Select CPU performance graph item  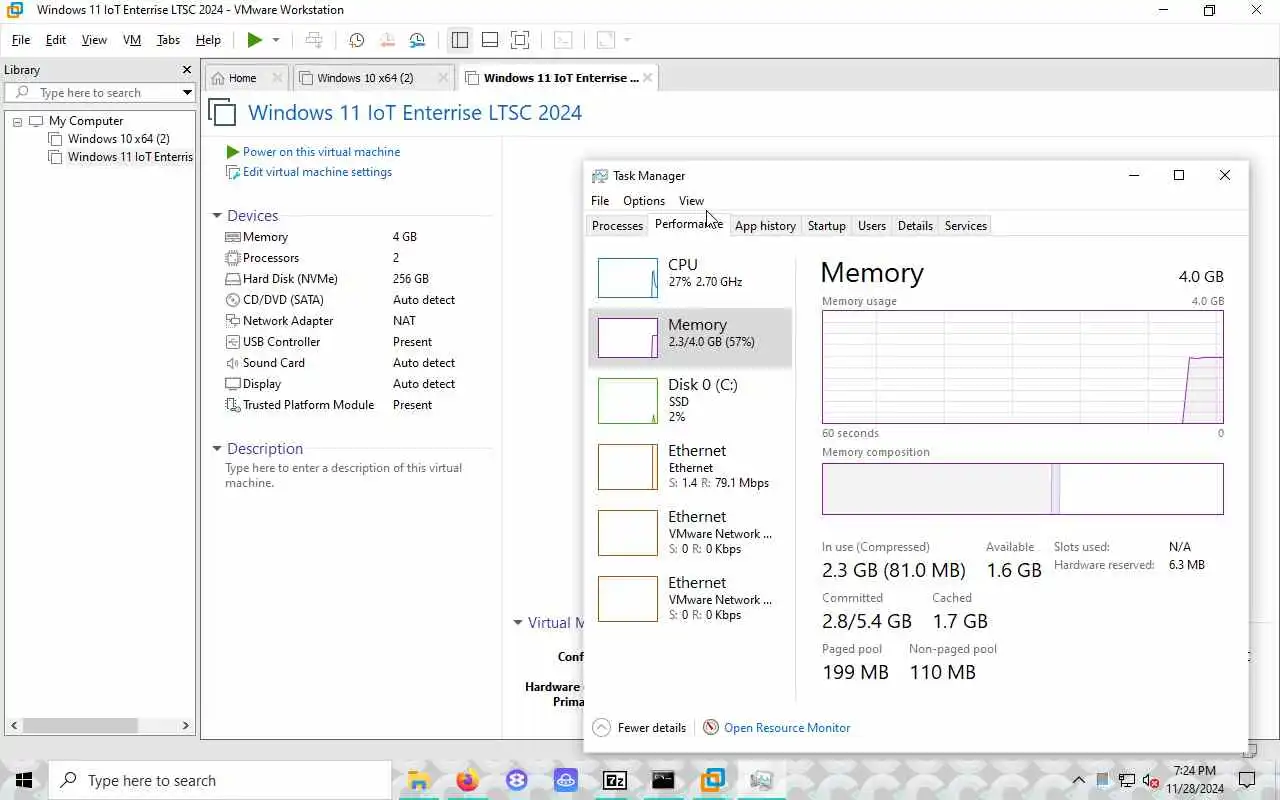[x=690, y=277]
